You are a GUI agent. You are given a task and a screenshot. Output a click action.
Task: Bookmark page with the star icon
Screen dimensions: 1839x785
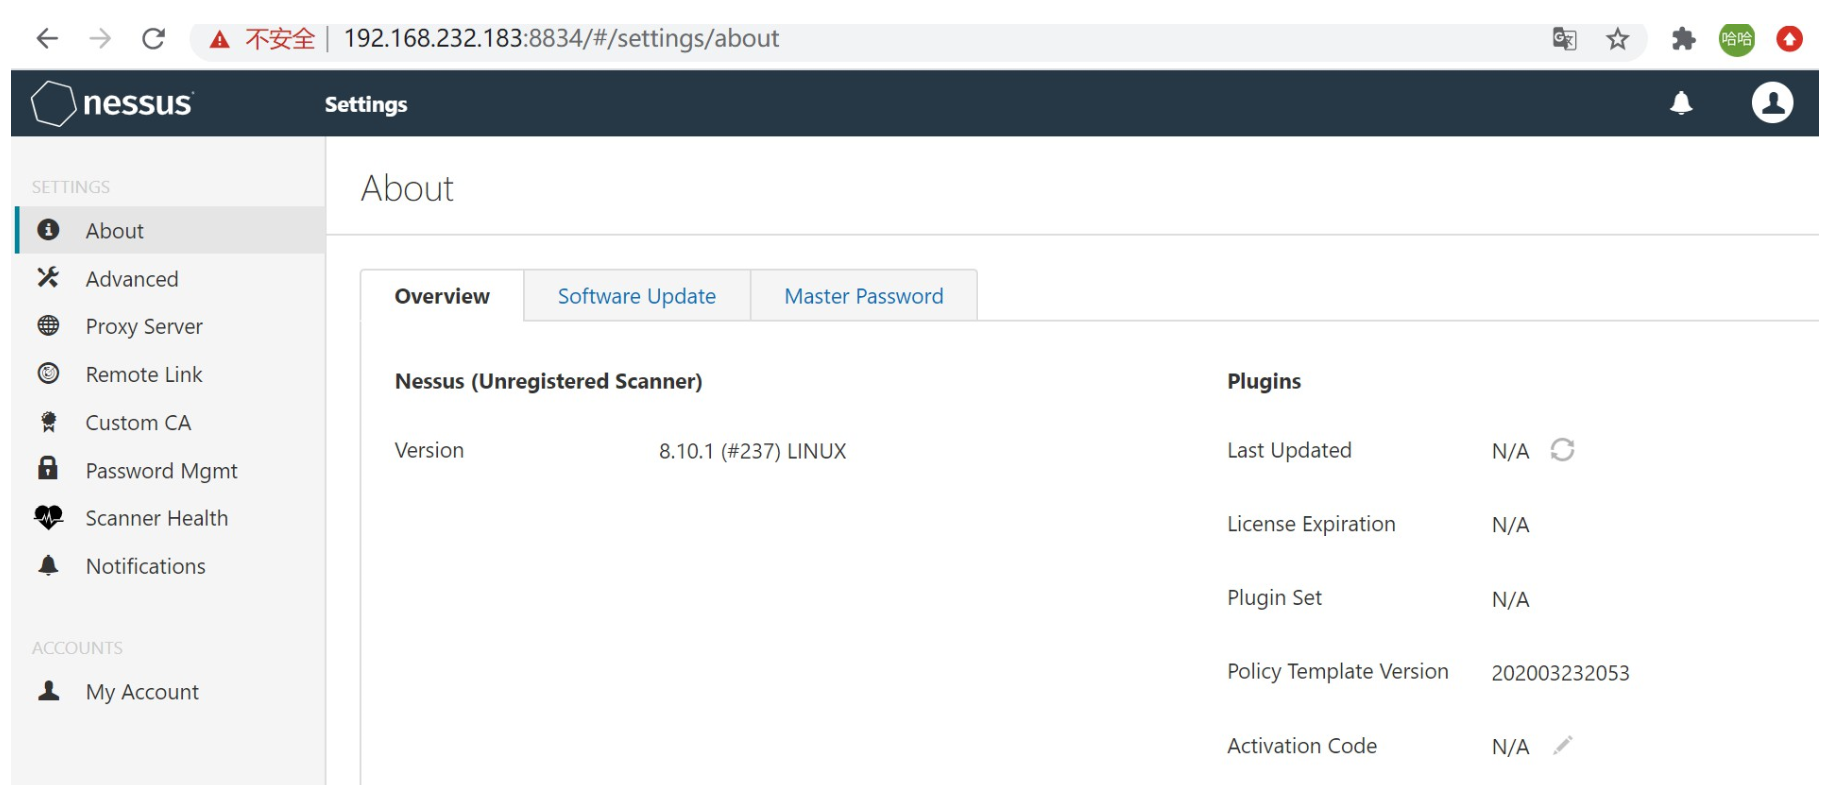tap(1617, 39)
